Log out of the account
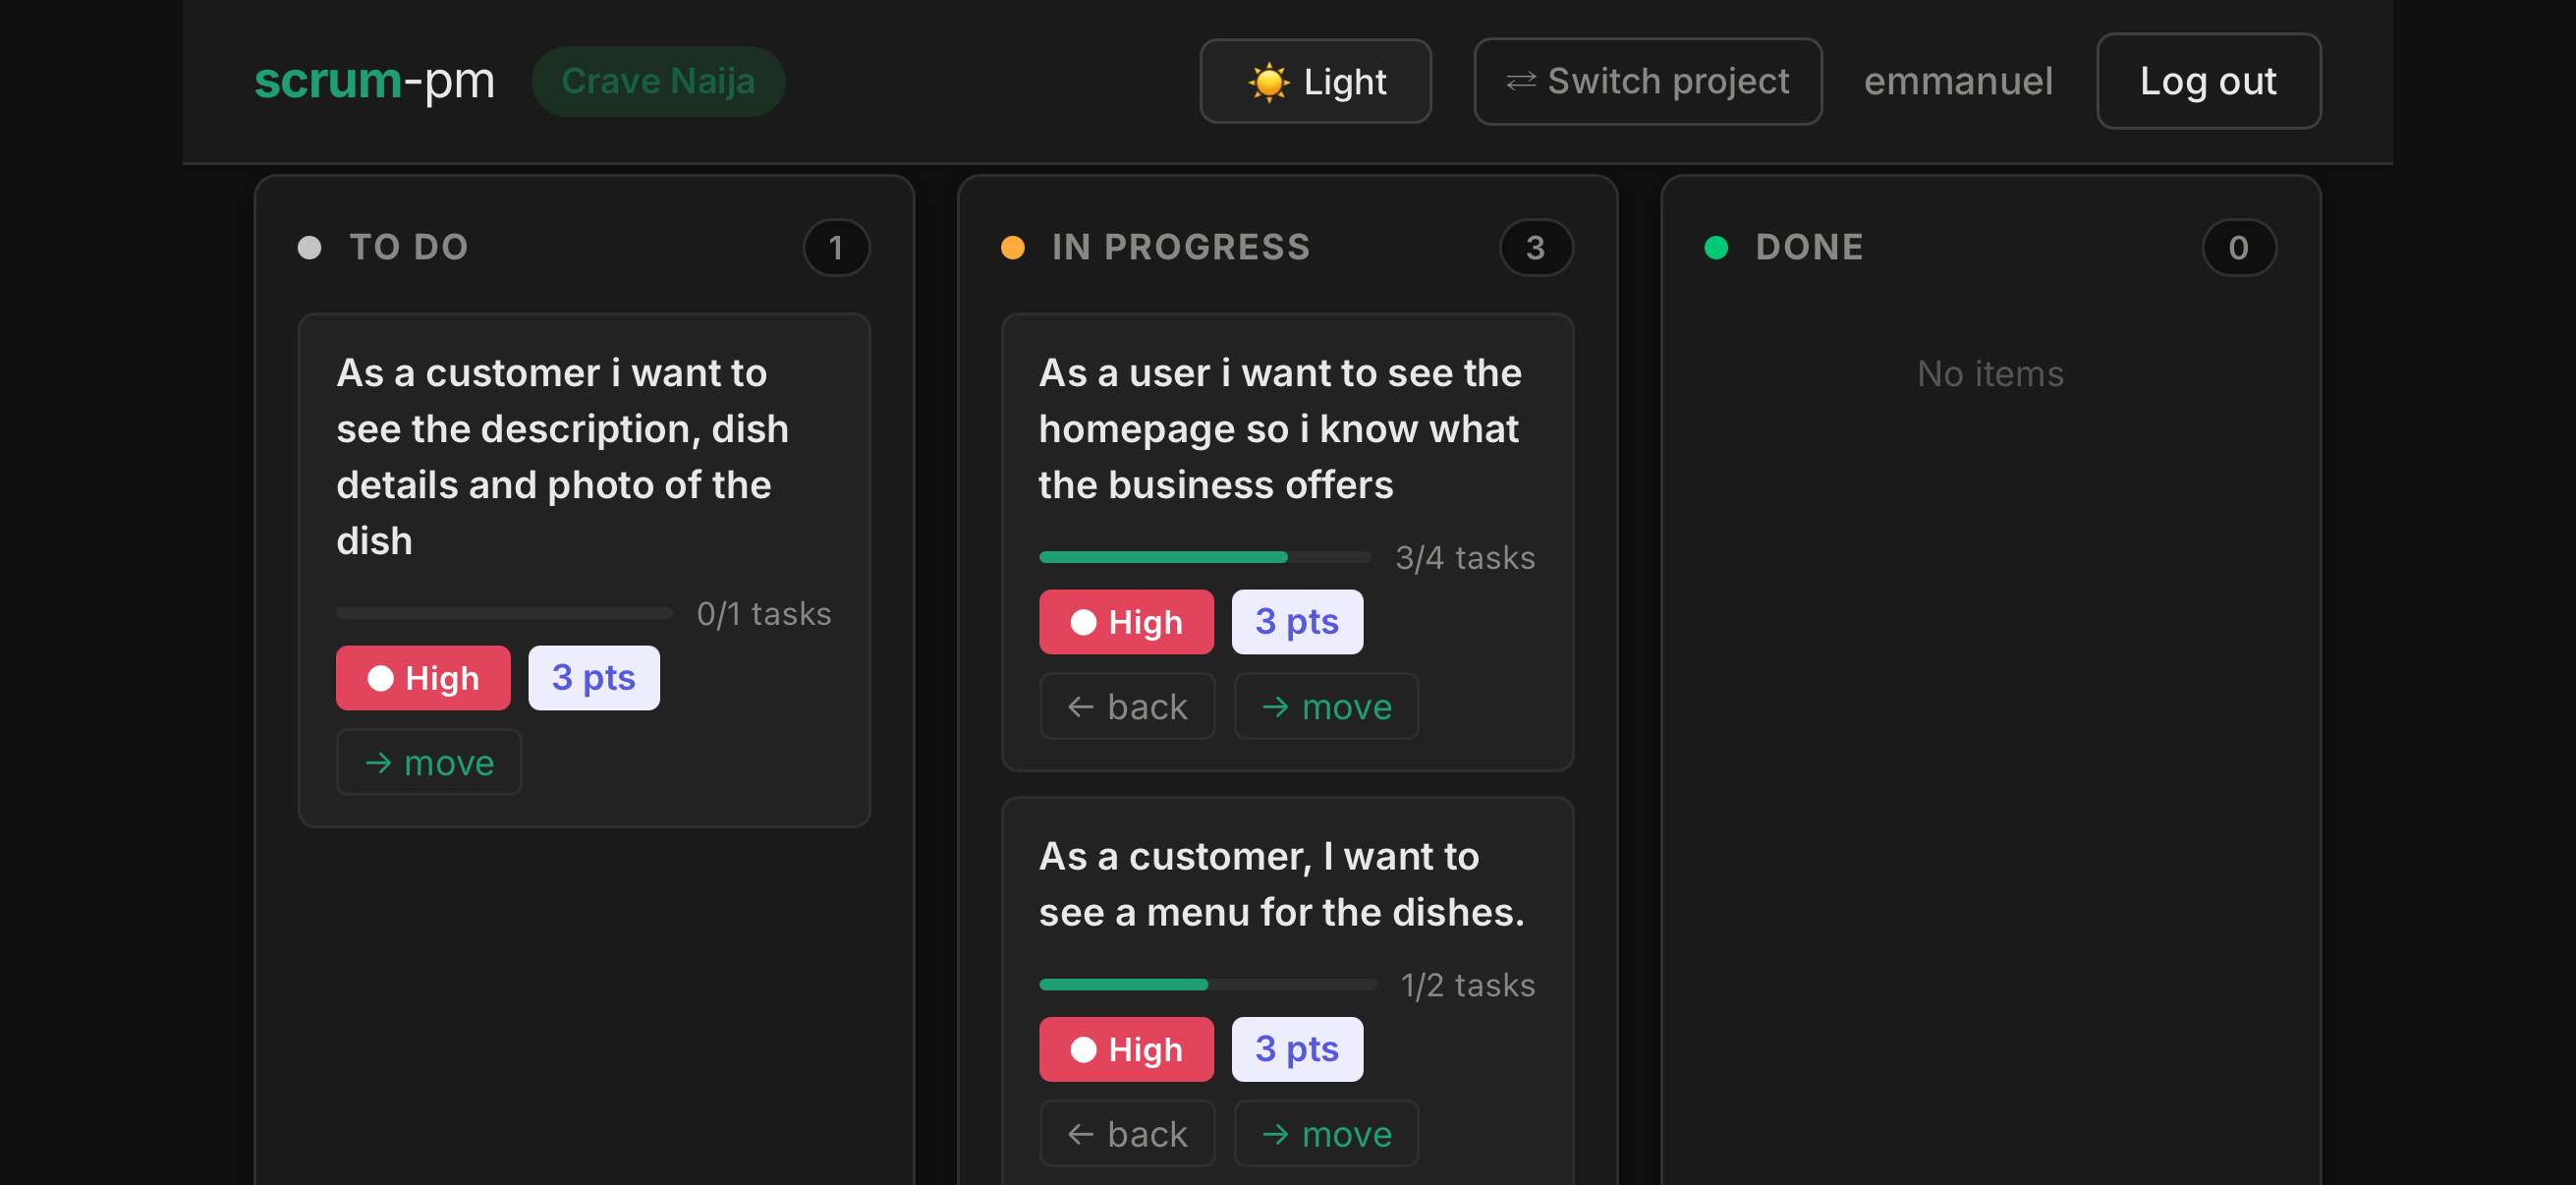Screen dimensions: 2576x1185 [2208, 81]
